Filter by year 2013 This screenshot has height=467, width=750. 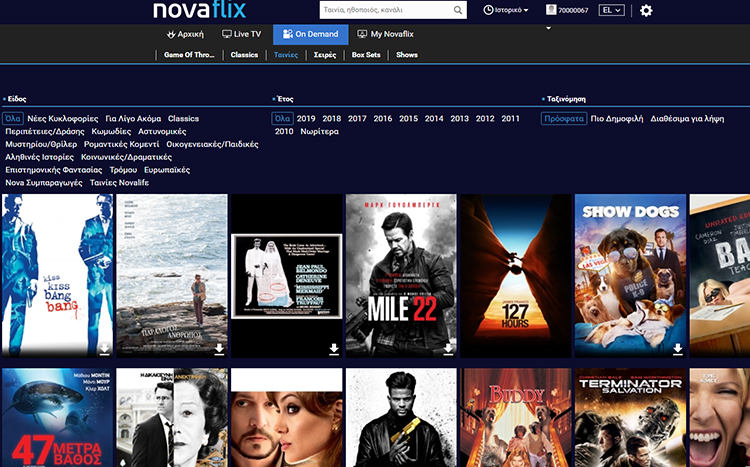(459, 119)
